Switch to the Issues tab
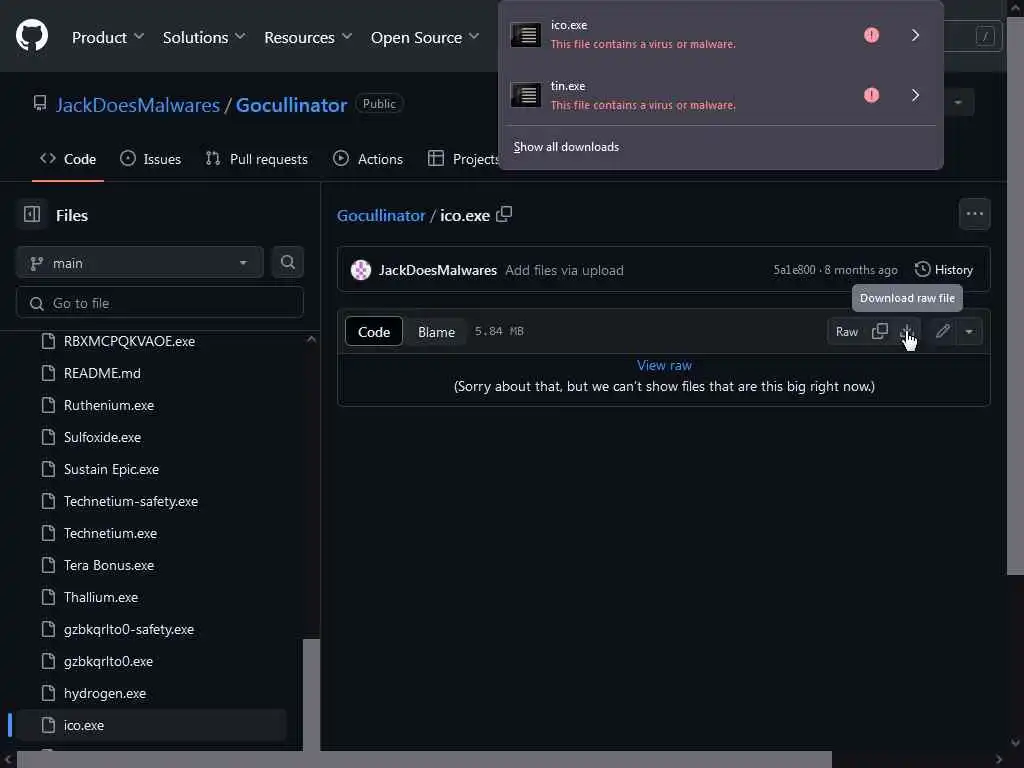The height and width of the screenshot is (768, 1024). pyautogui.click(x=151, y=159)
